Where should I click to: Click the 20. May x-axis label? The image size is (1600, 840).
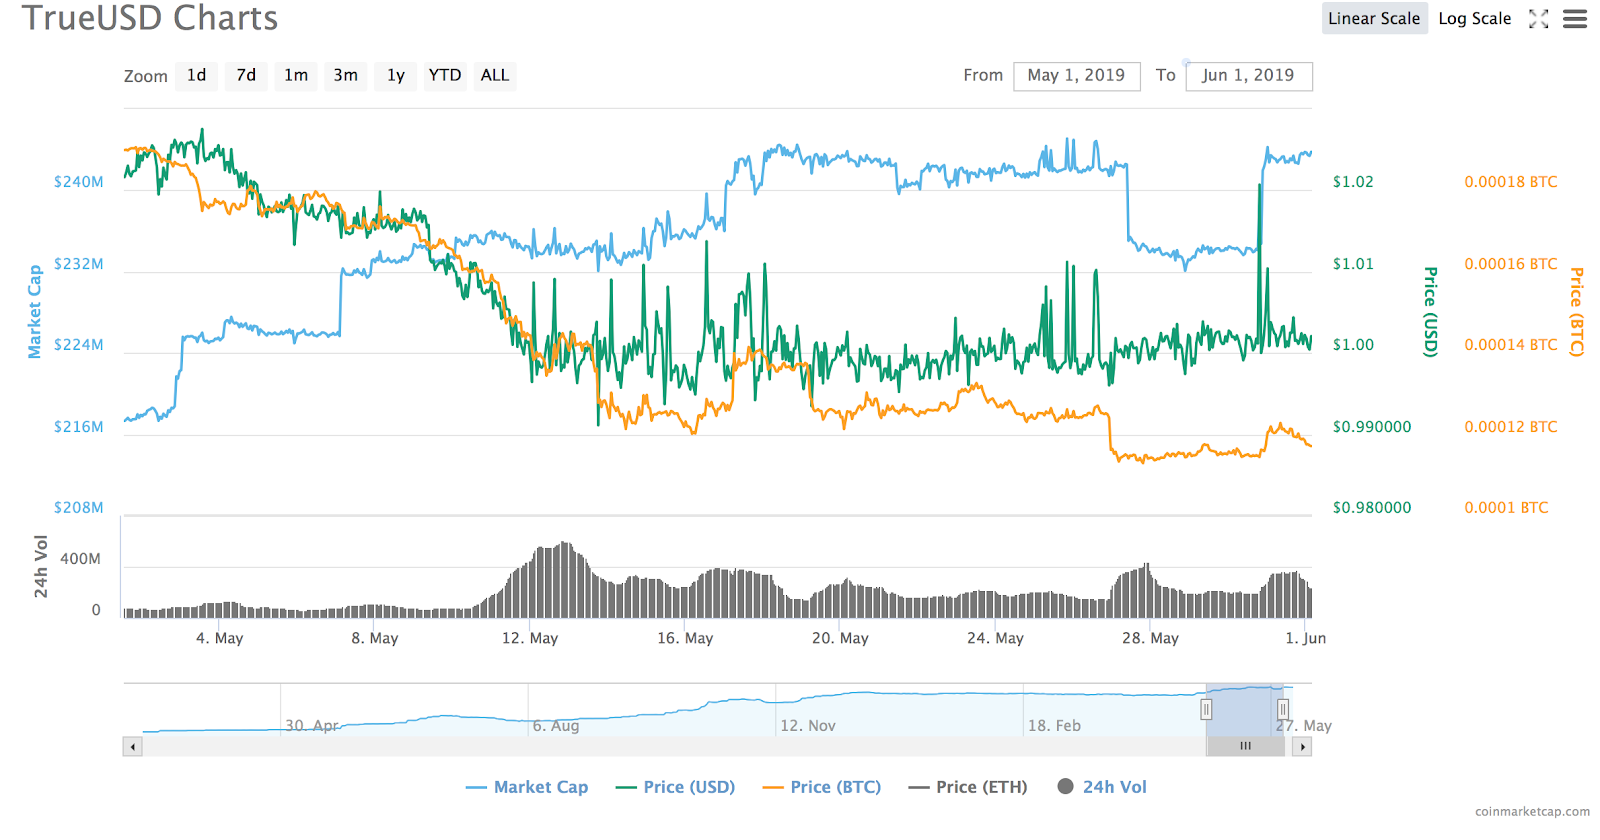click(x=840, y=638)
